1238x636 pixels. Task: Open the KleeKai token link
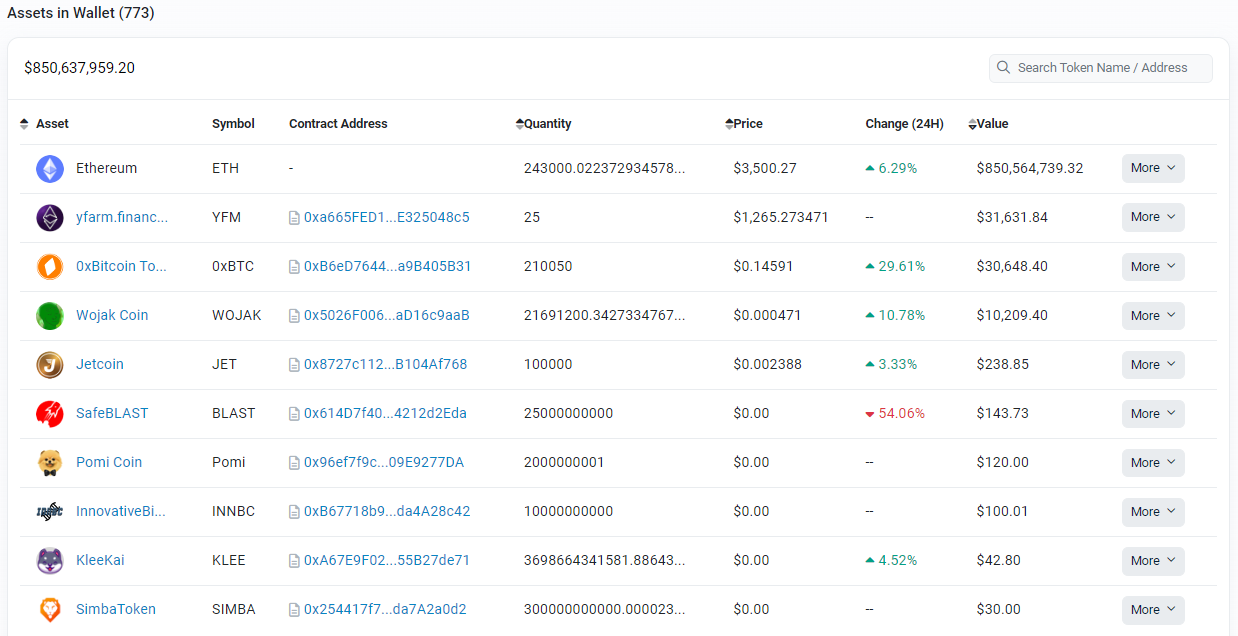(100, 560)
